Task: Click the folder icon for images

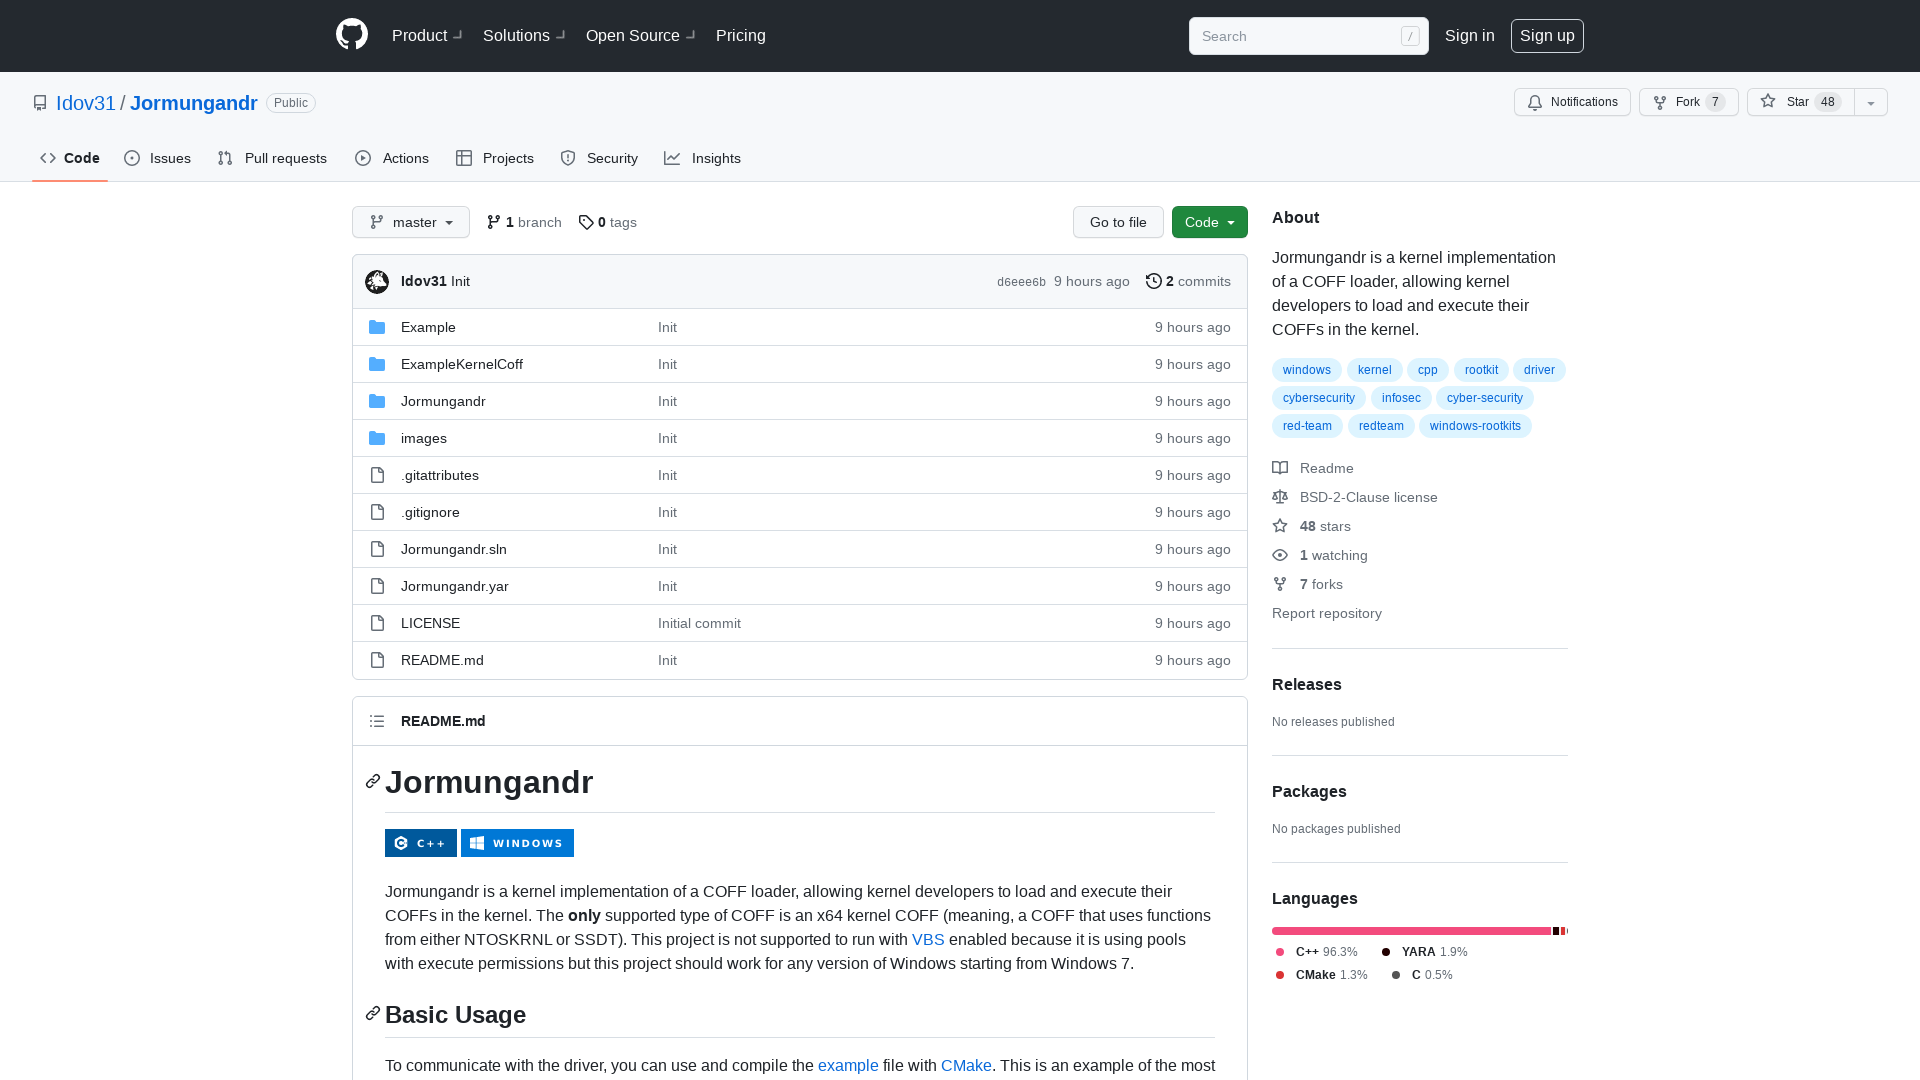Action: tap(377, 438)
